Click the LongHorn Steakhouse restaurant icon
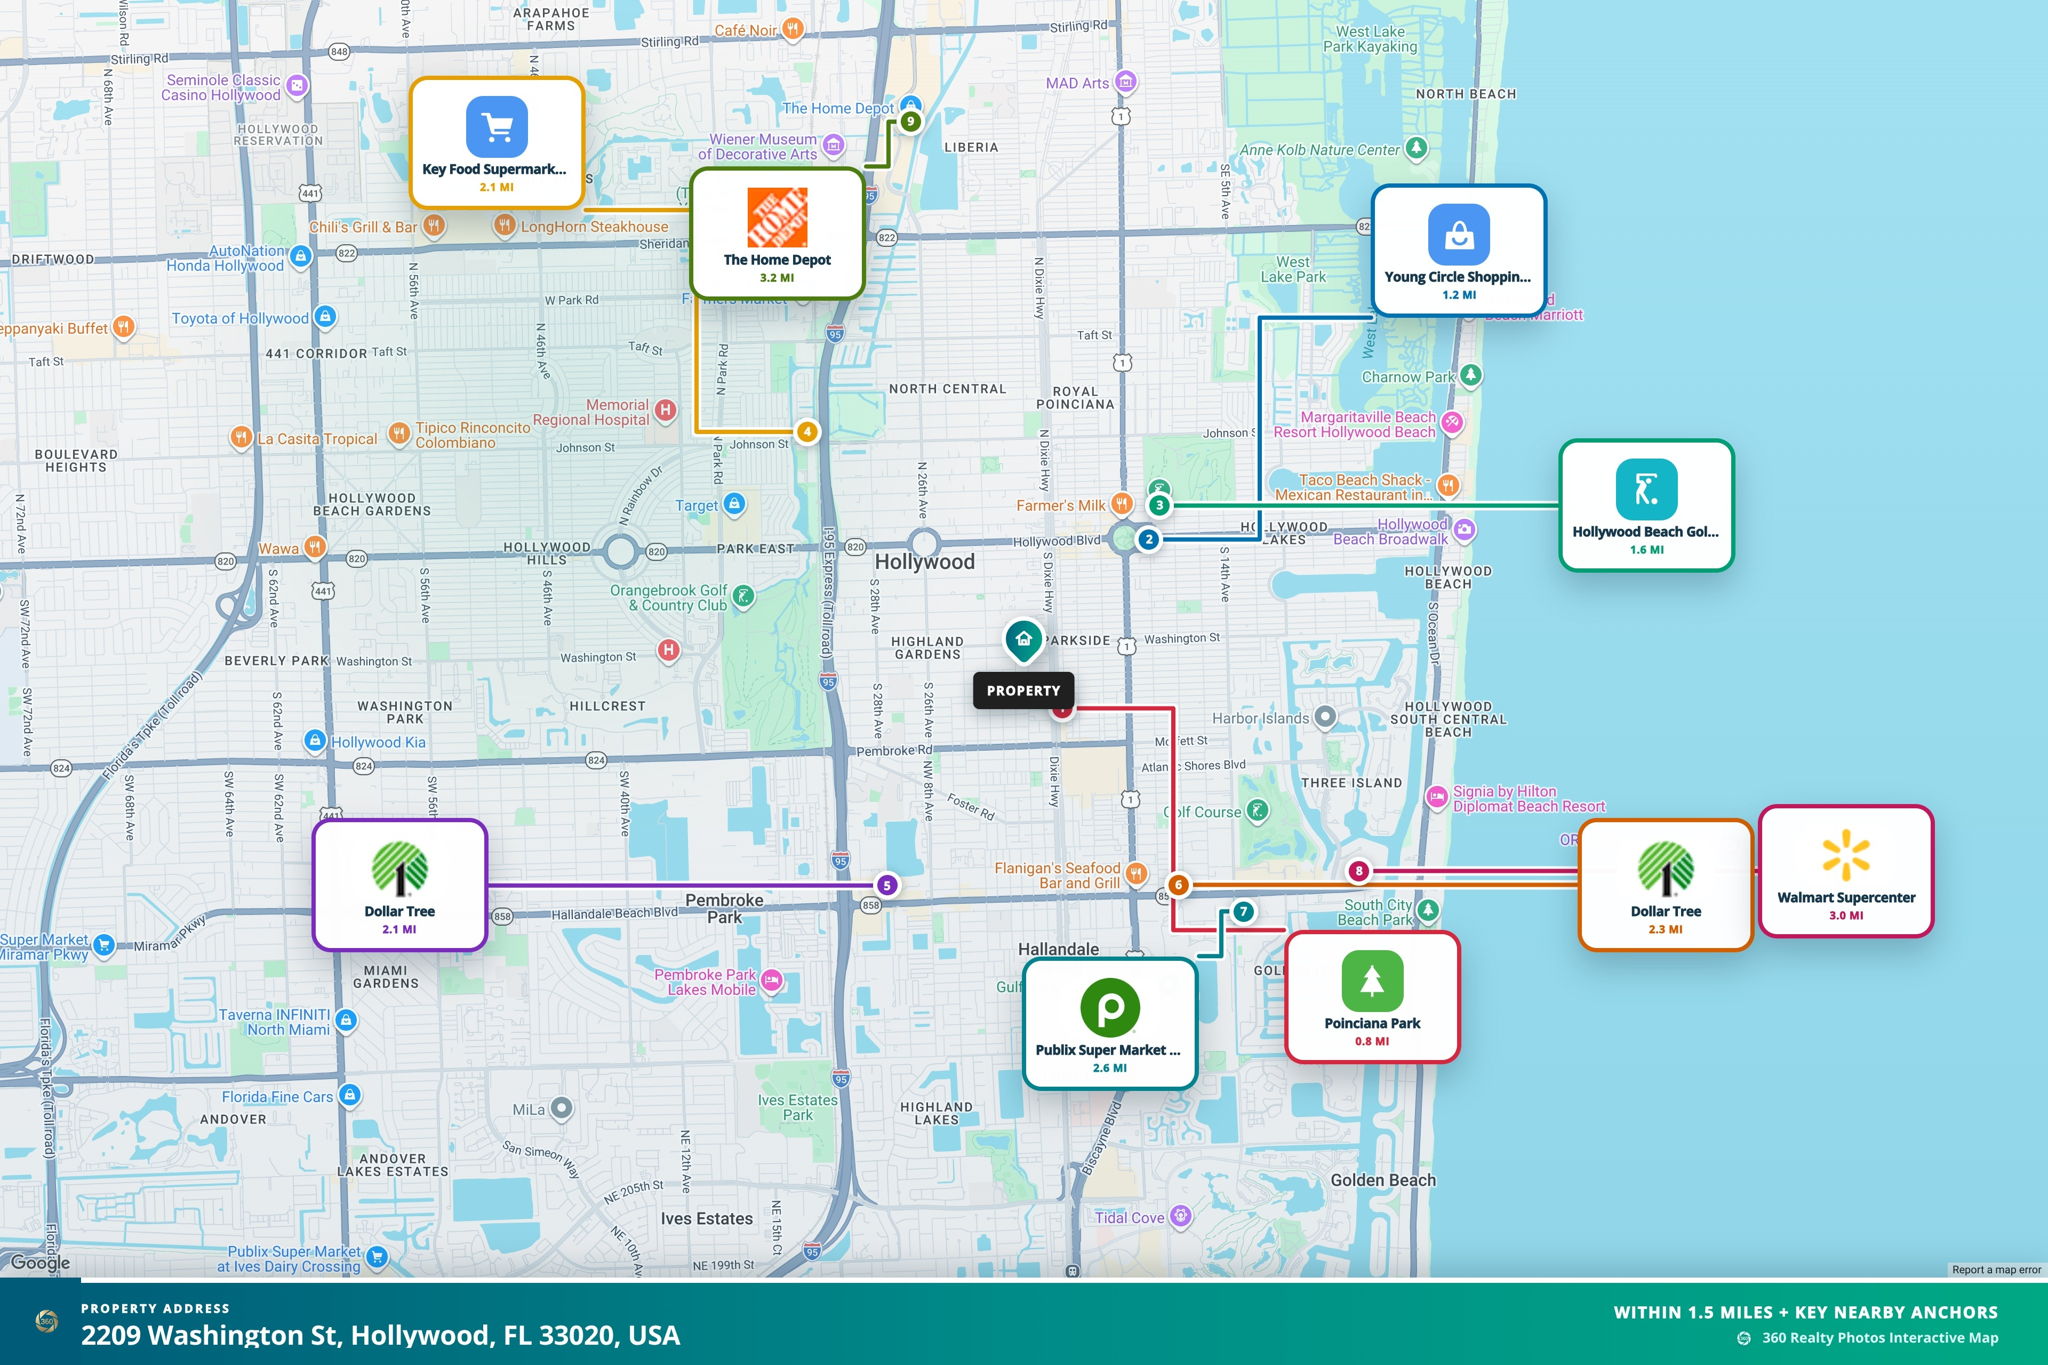This screenshot has height=1365, width=2048. pyautogui.click(x=505, y=226)
